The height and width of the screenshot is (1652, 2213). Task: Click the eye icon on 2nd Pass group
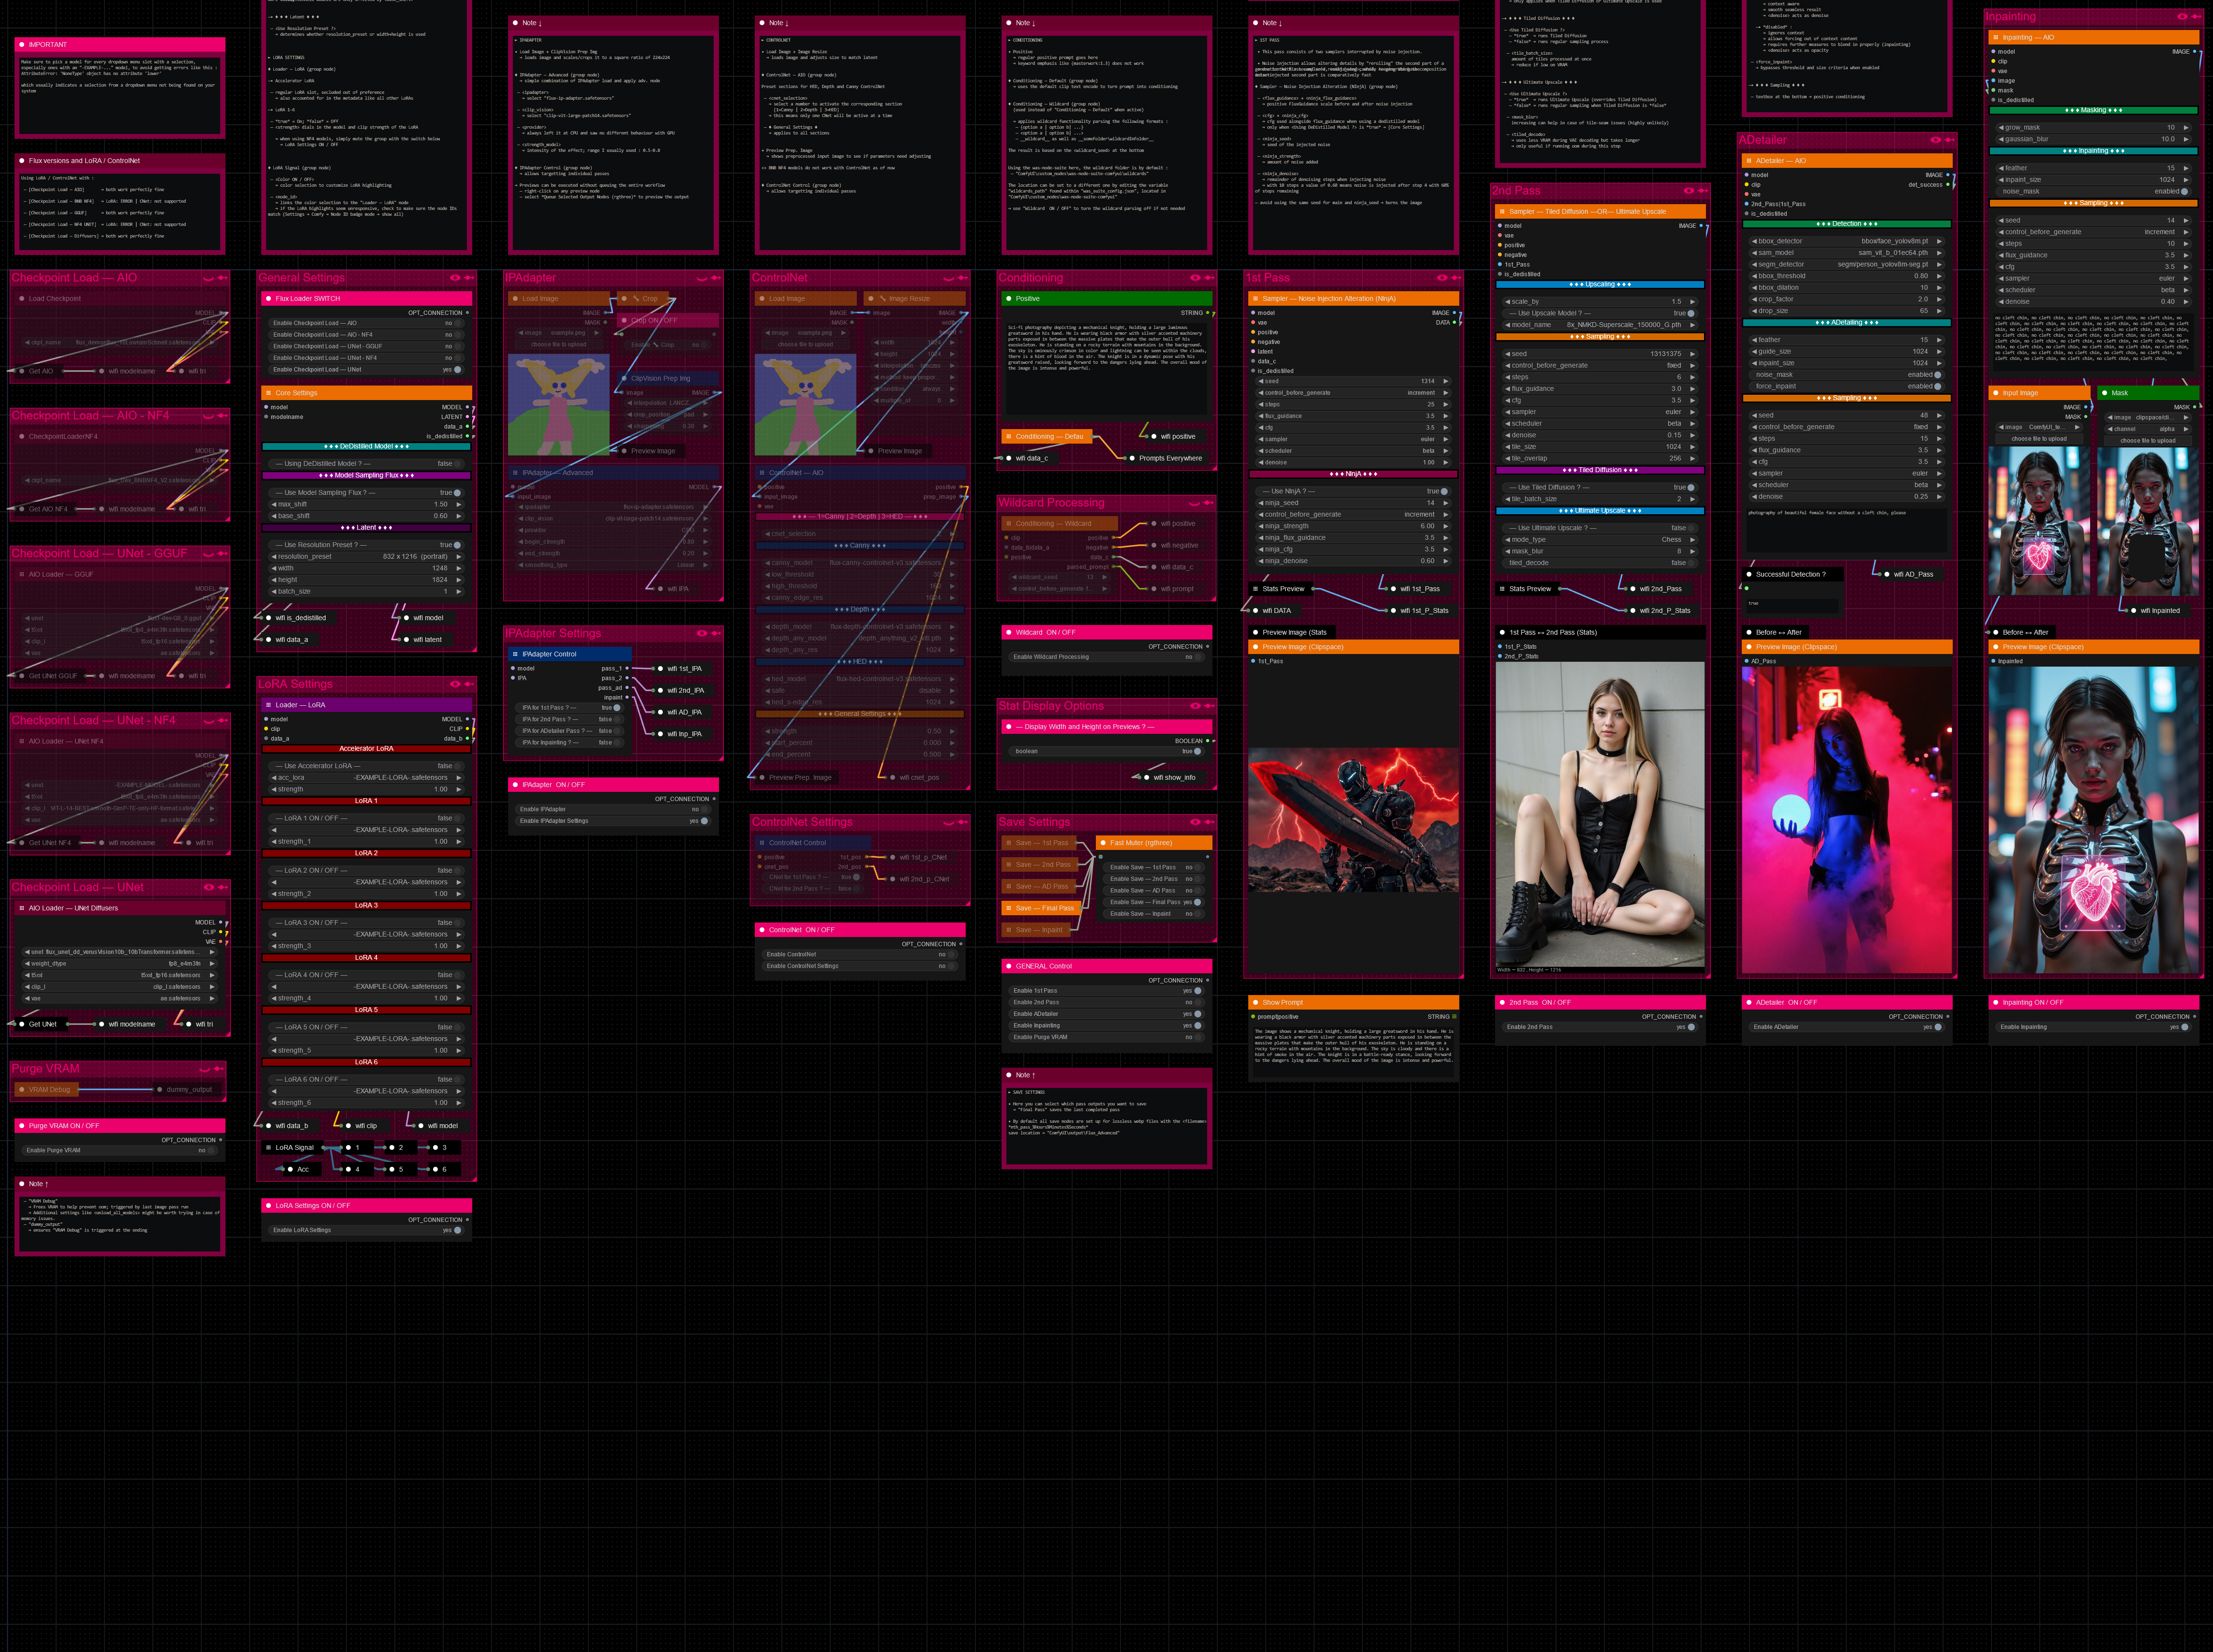pos(1688,191)
